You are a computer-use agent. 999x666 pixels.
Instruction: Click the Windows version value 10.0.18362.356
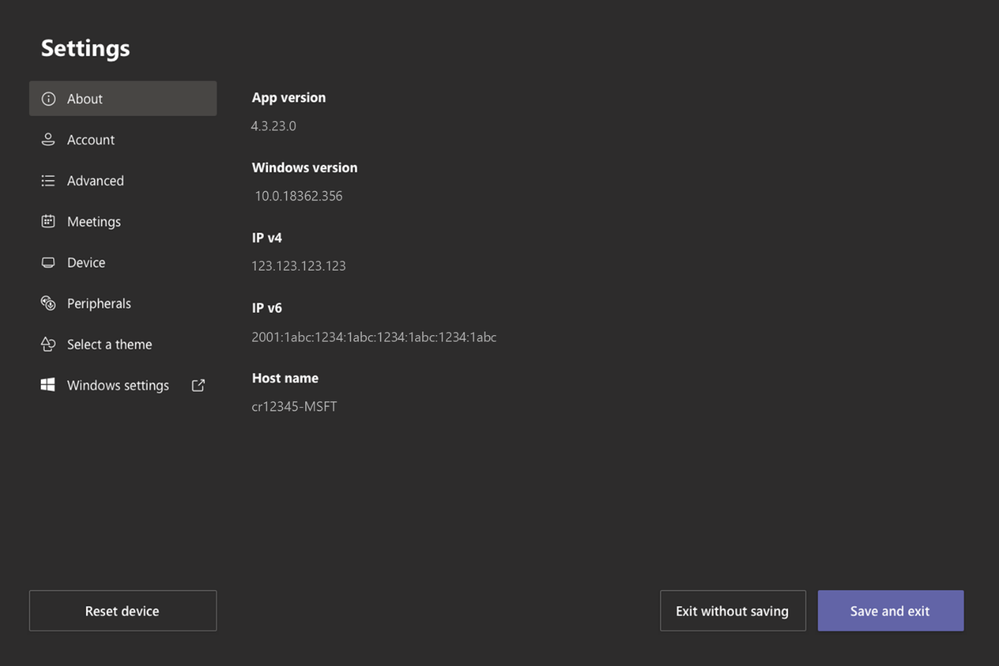tap(298, 196)
